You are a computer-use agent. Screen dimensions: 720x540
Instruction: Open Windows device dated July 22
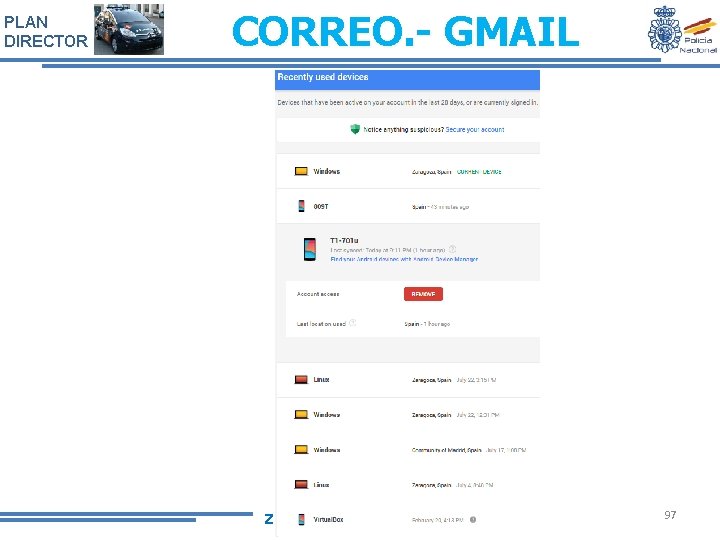tap(326, 415)
